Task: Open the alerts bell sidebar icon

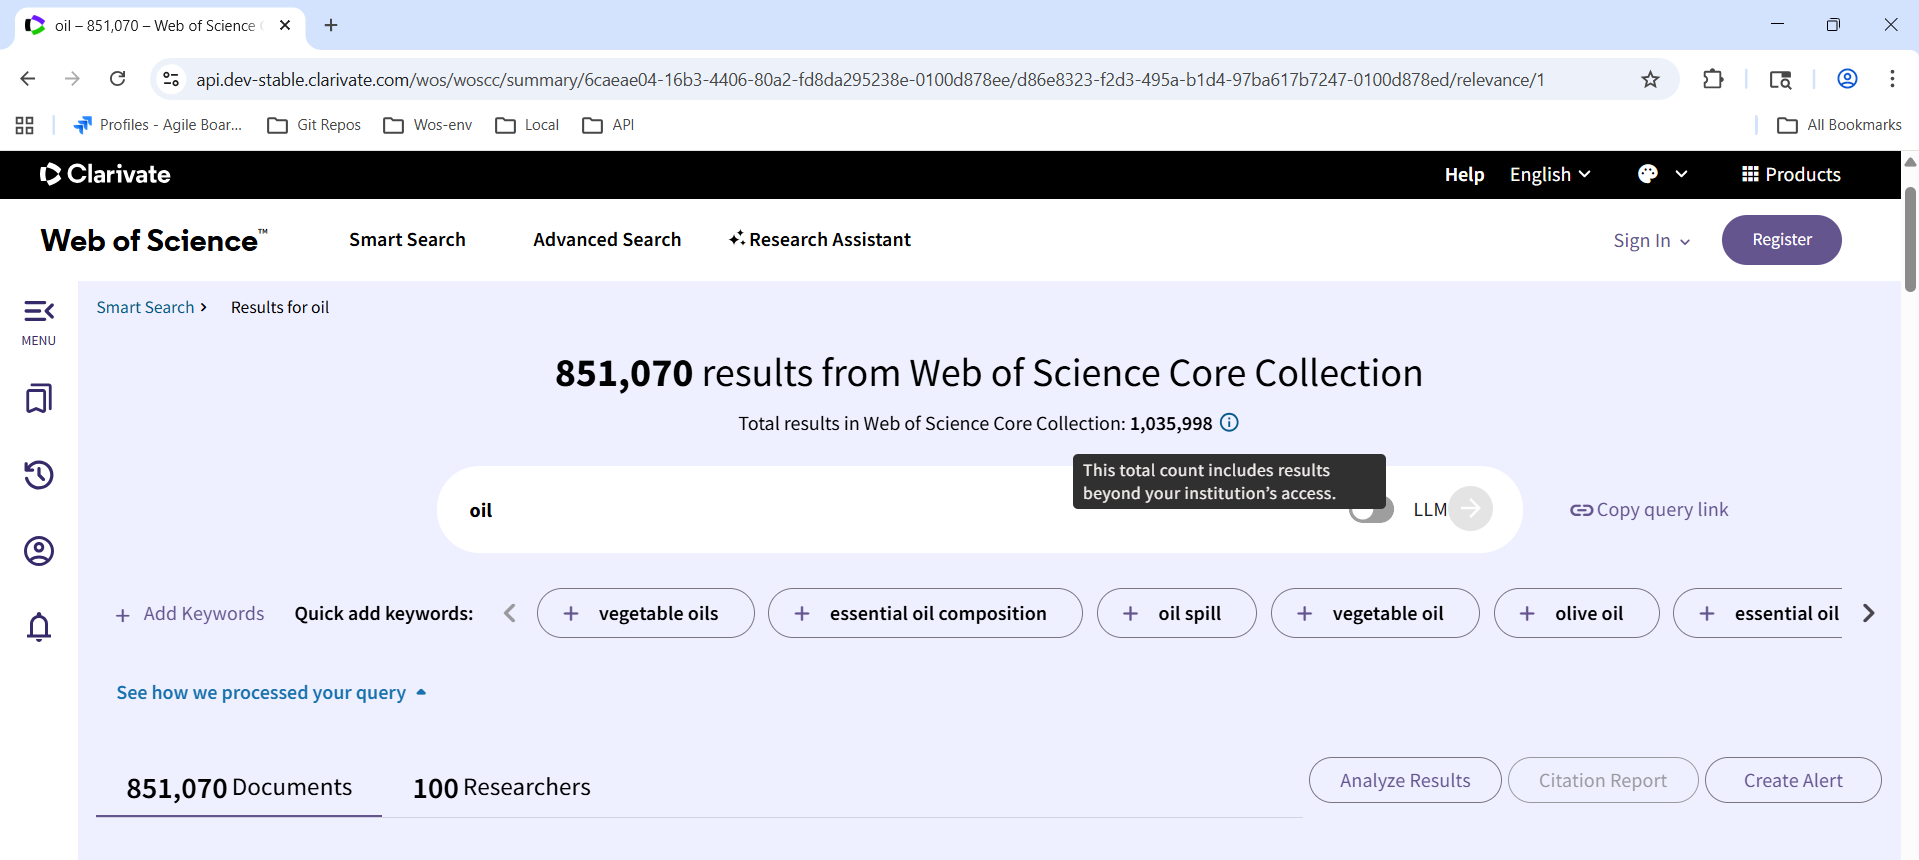Action: pyautogui.click(x=39, y=627)
